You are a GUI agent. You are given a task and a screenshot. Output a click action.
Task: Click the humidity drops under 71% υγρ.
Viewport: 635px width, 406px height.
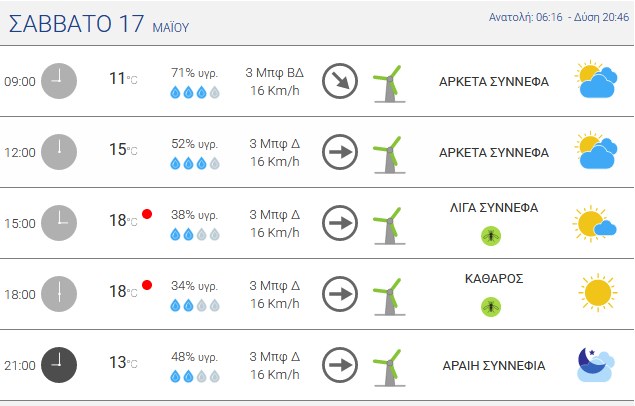point(195,93)
